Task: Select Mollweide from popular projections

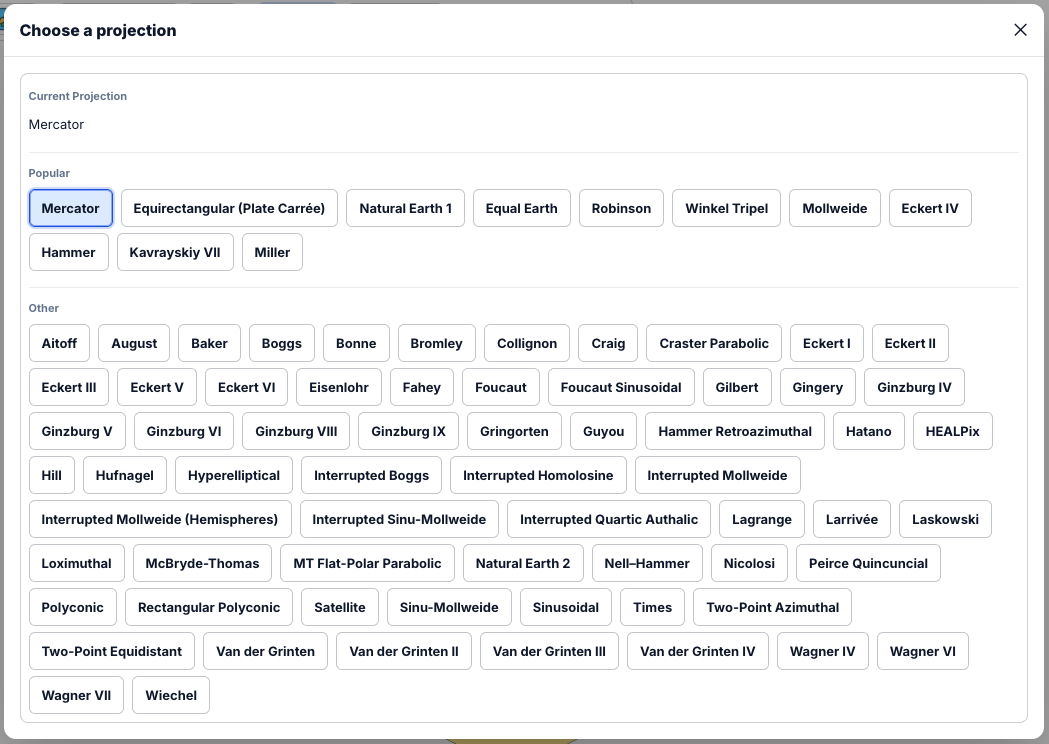Action: pyautogui.click(x=834, y=208)
